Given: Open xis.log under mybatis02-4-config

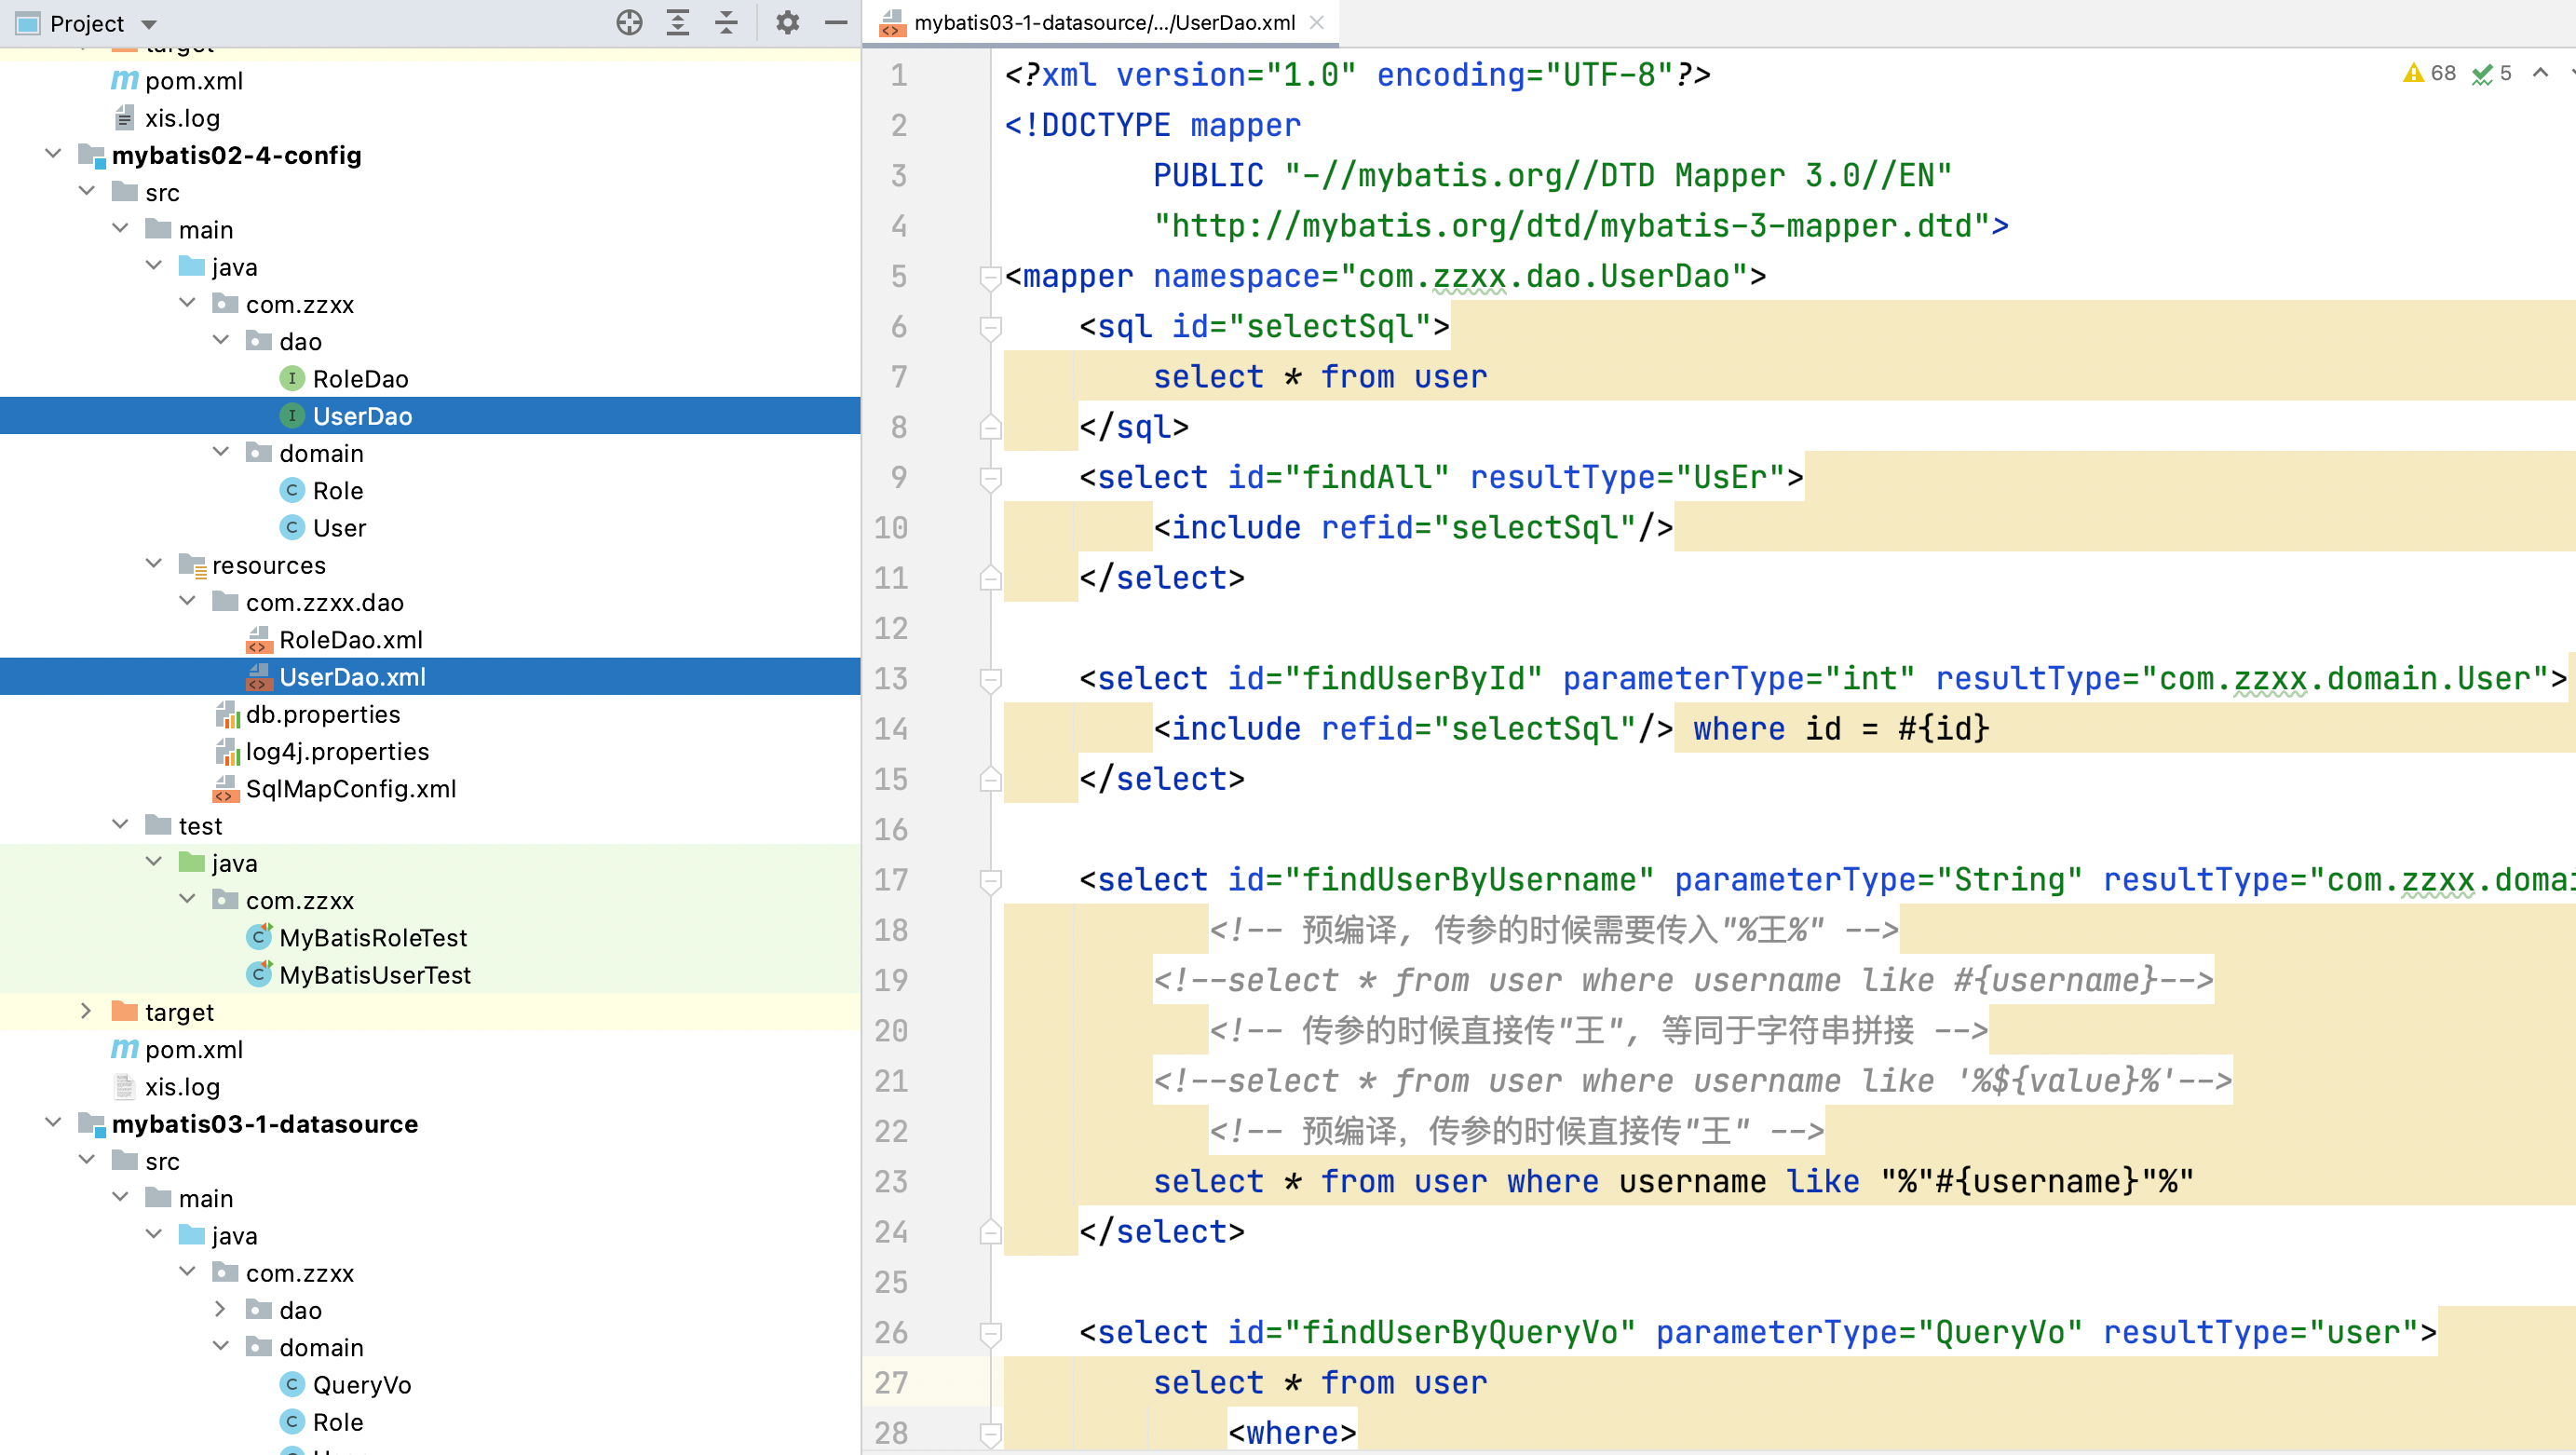Looking at the screenshot, I should [182, 1086].
